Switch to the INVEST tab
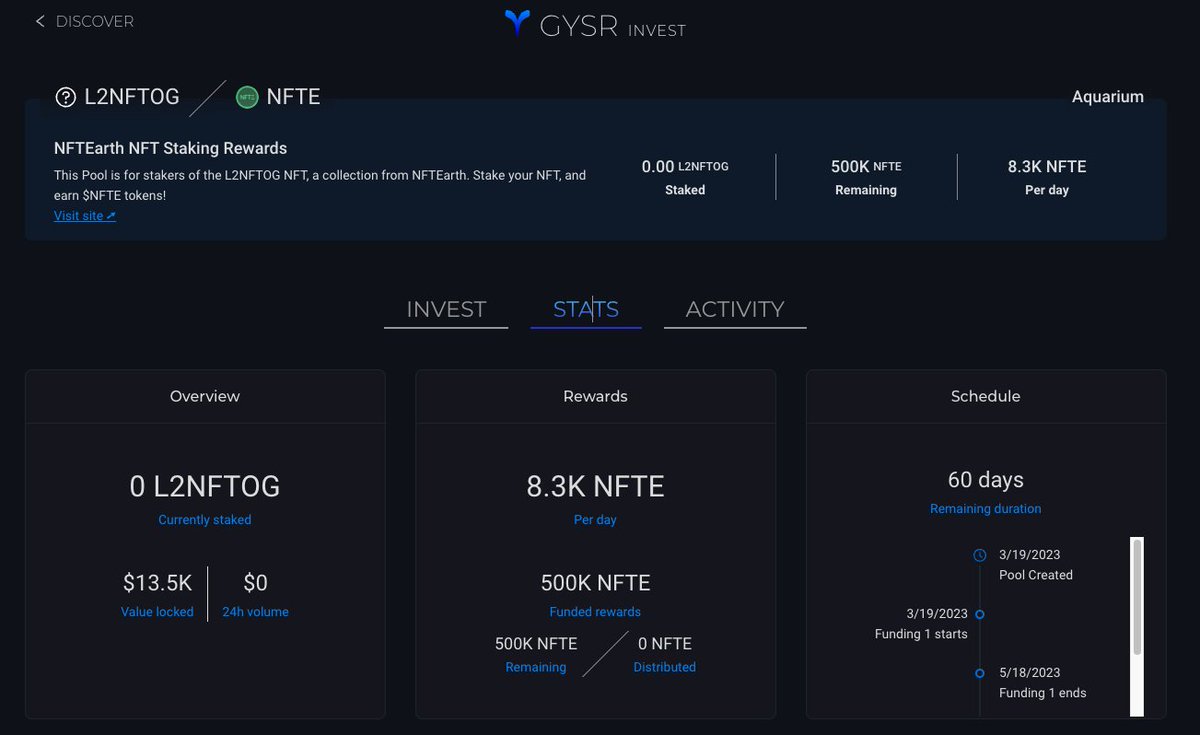The image size is (1200, 735). click(x=446, y=309)
